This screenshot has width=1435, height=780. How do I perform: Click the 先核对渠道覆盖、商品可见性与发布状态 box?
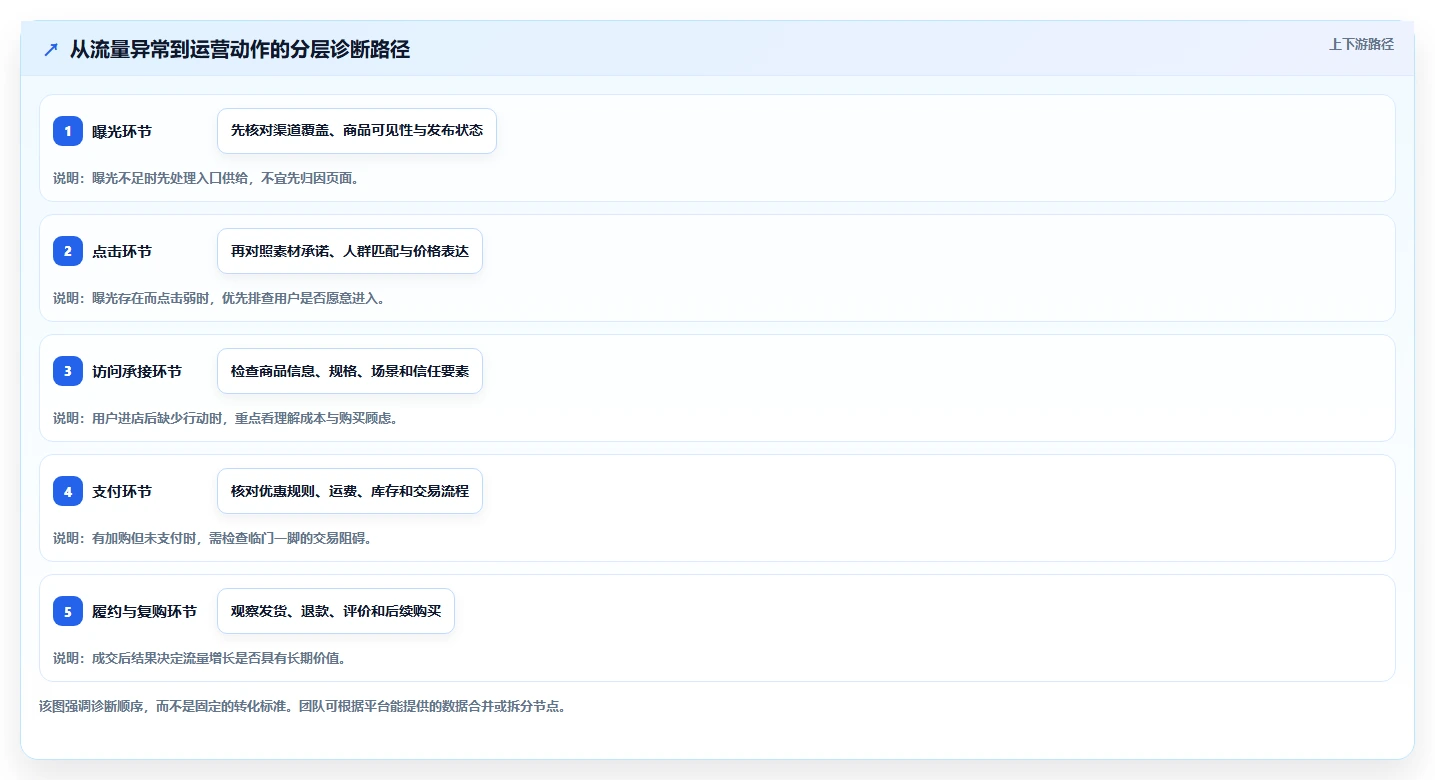pos(357,131)
